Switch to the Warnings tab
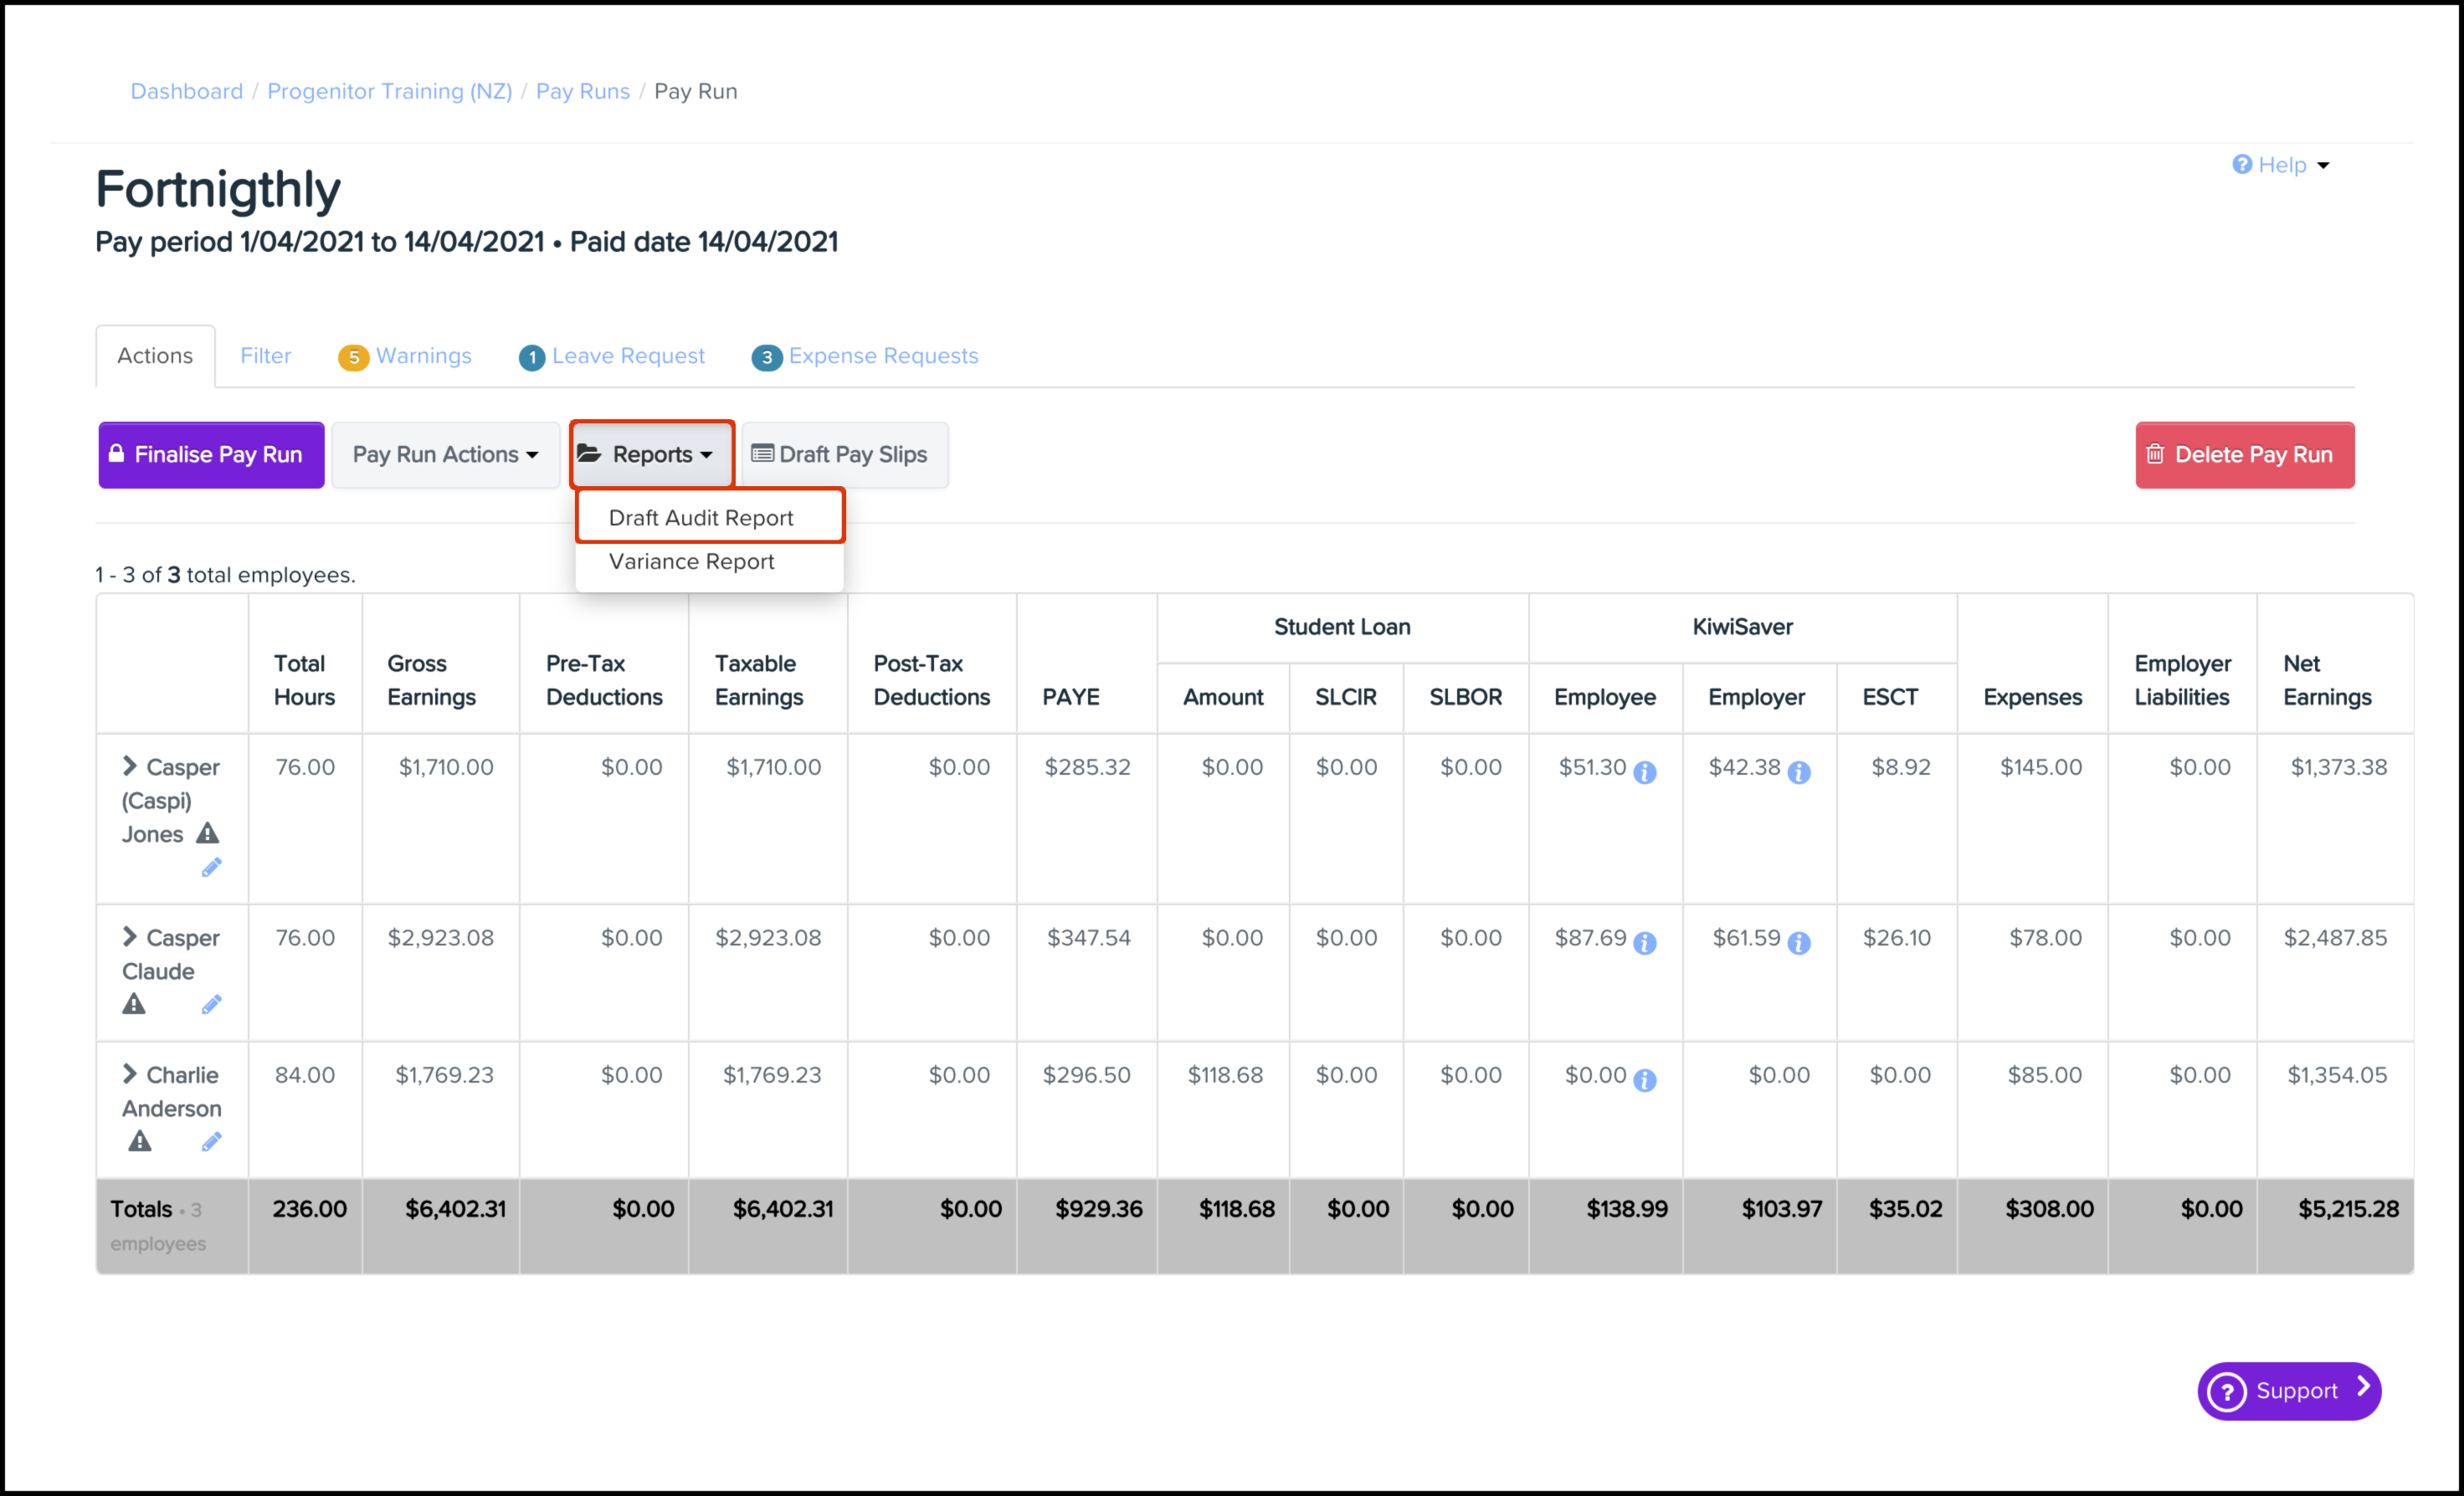This screenshot has width=2464, height=1496. pos(406,356)
